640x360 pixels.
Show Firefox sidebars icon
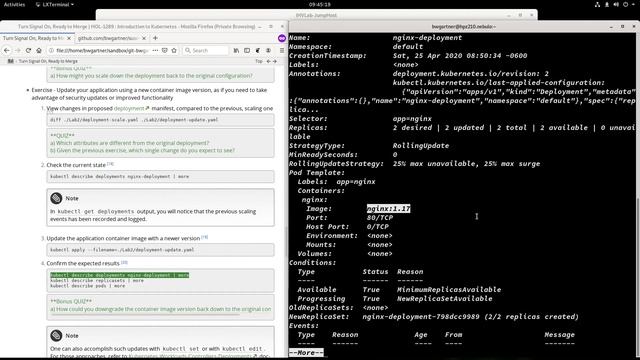(247, 50)
